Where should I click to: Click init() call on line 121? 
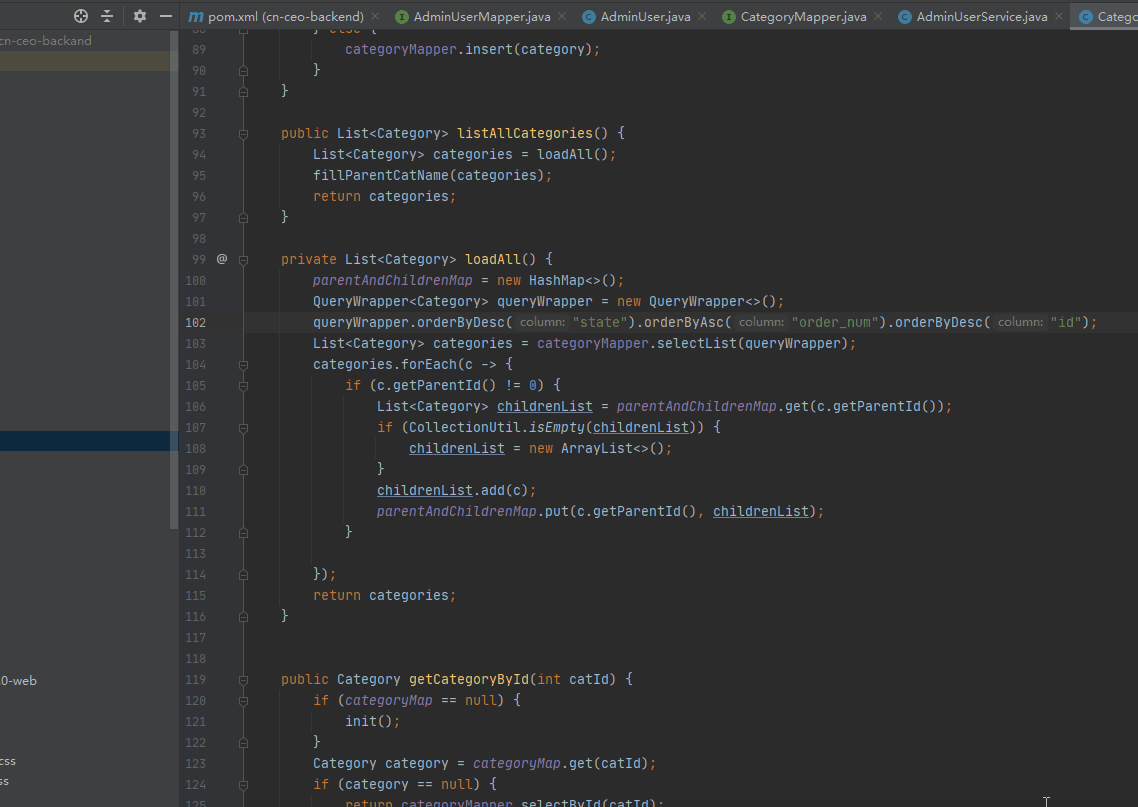pos(372,721)
